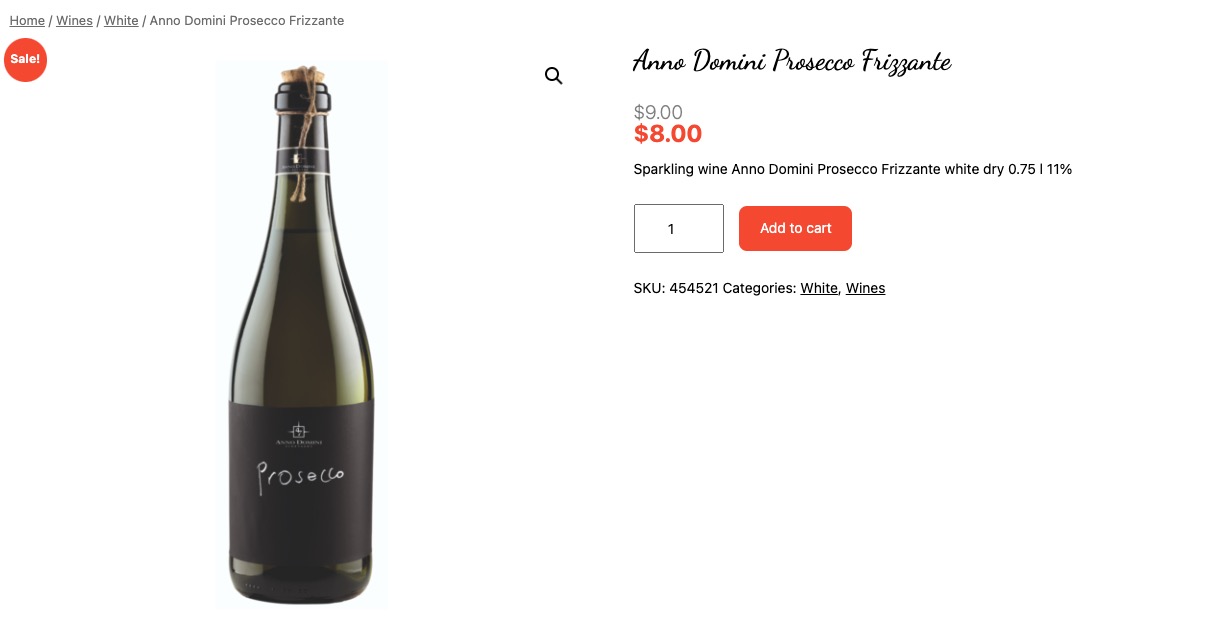The image size is (1226, 625).
Task: Click inside the quantity input box
Action: pyautogui.click(x=678, y=228)
